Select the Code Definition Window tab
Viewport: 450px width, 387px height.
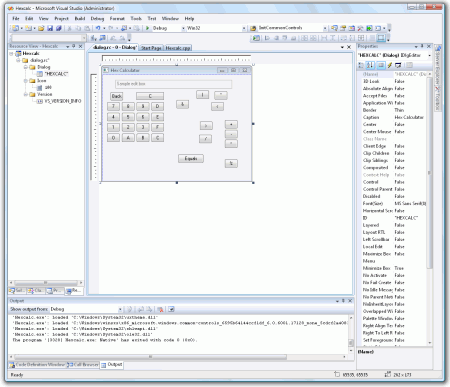point(37,365)
